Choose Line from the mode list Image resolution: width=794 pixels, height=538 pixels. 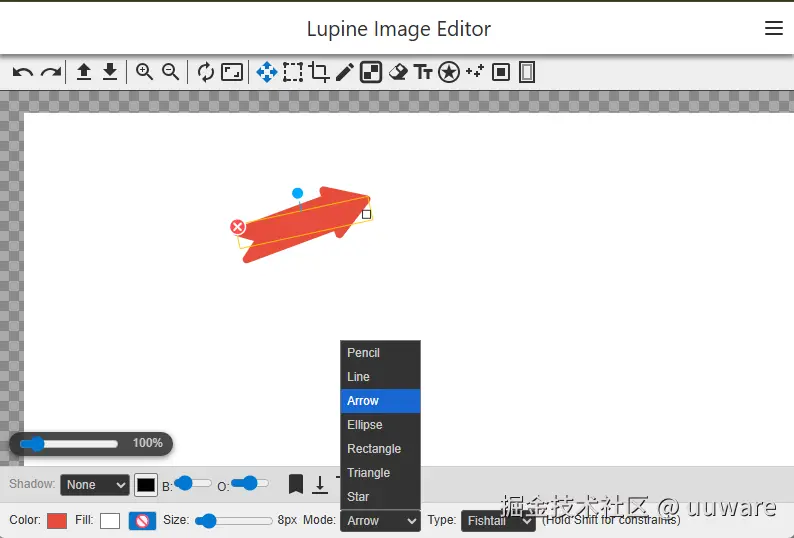click(380, 376)
